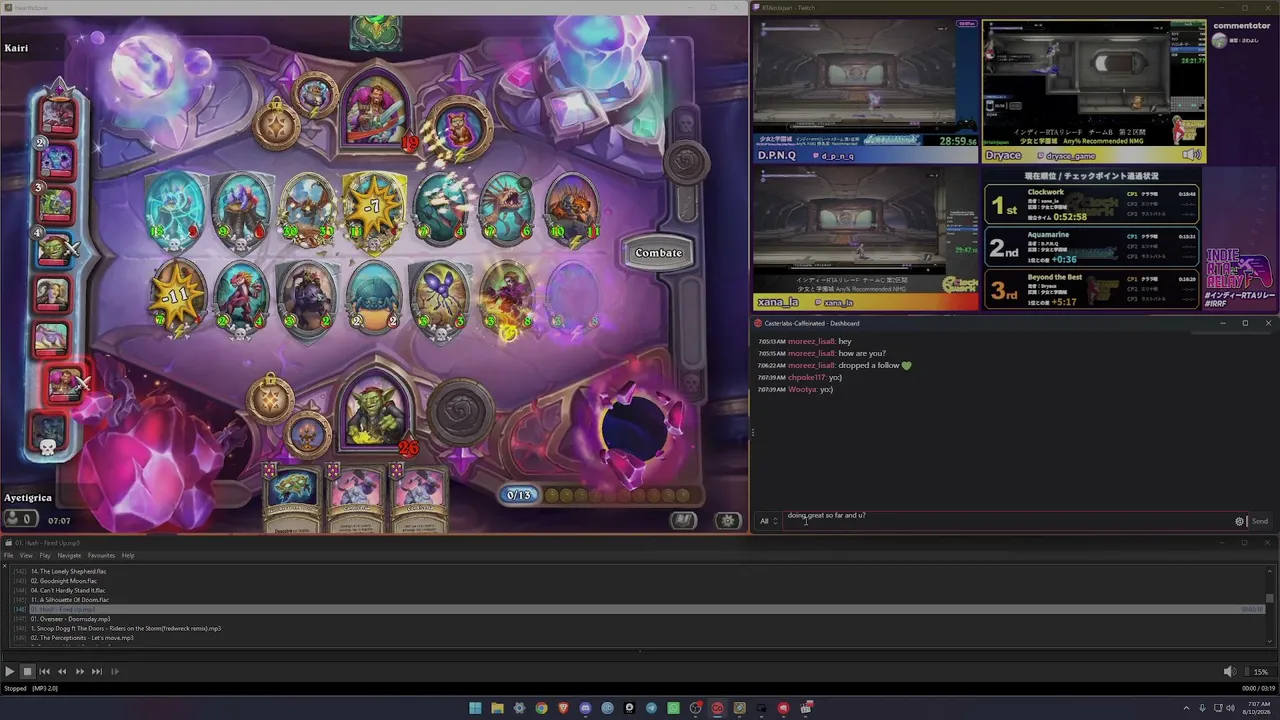This screenshot has height=720, width=1280.
Task: Rewind the current track in music player
Action: coord(62,672)
